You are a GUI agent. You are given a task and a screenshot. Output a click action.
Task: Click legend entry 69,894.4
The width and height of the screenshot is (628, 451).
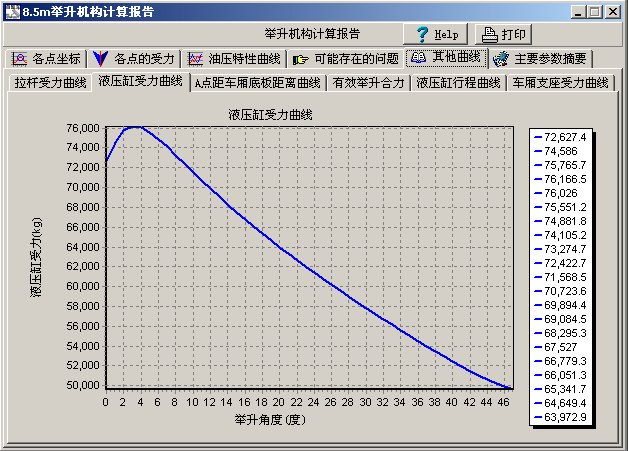point(560,306)
